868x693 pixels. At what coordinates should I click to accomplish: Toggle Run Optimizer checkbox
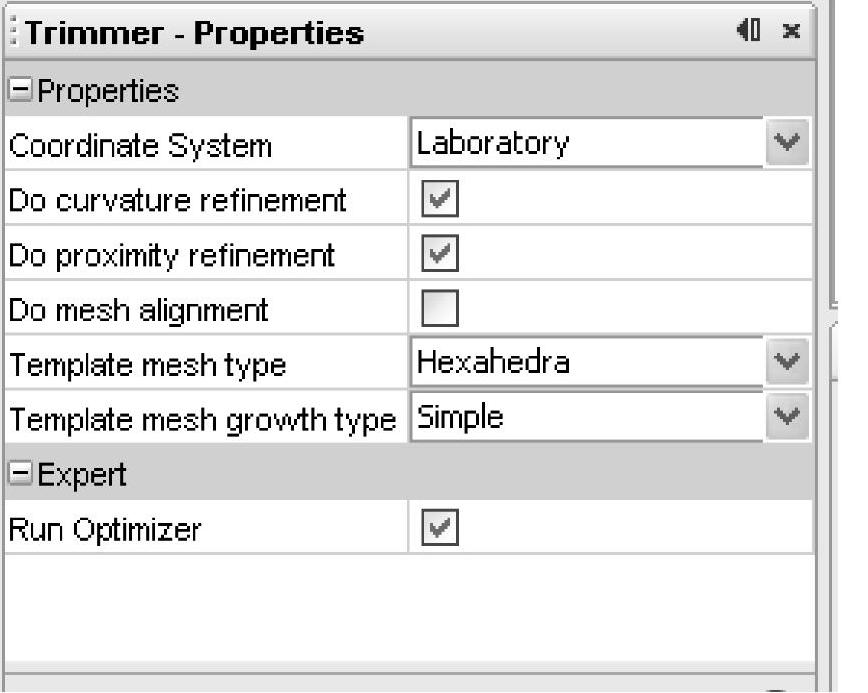tap(440, 527)
